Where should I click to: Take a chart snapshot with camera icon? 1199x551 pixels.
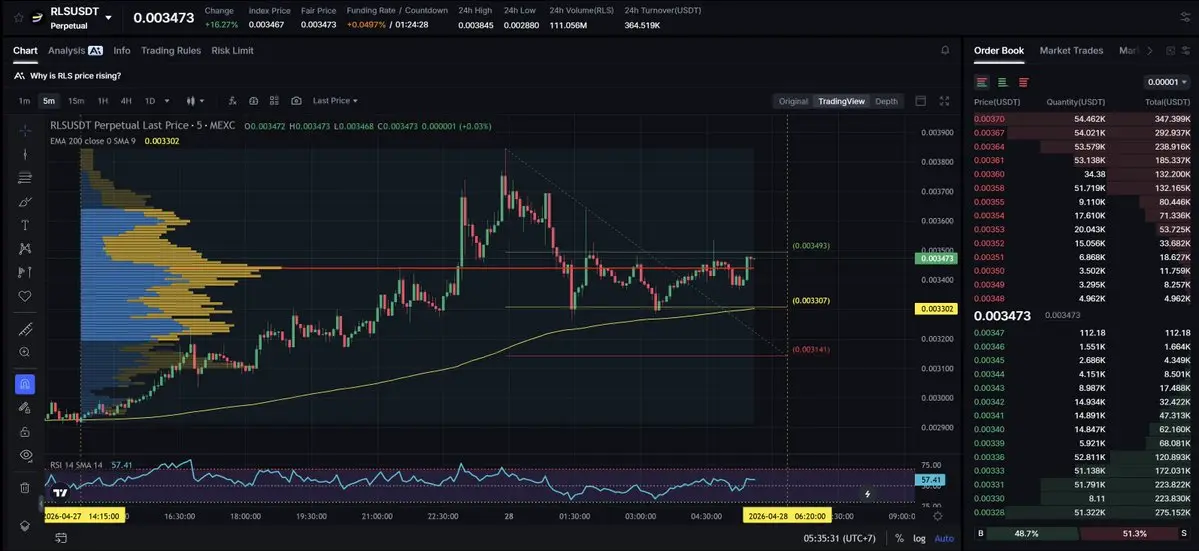(x=296, y=101)
